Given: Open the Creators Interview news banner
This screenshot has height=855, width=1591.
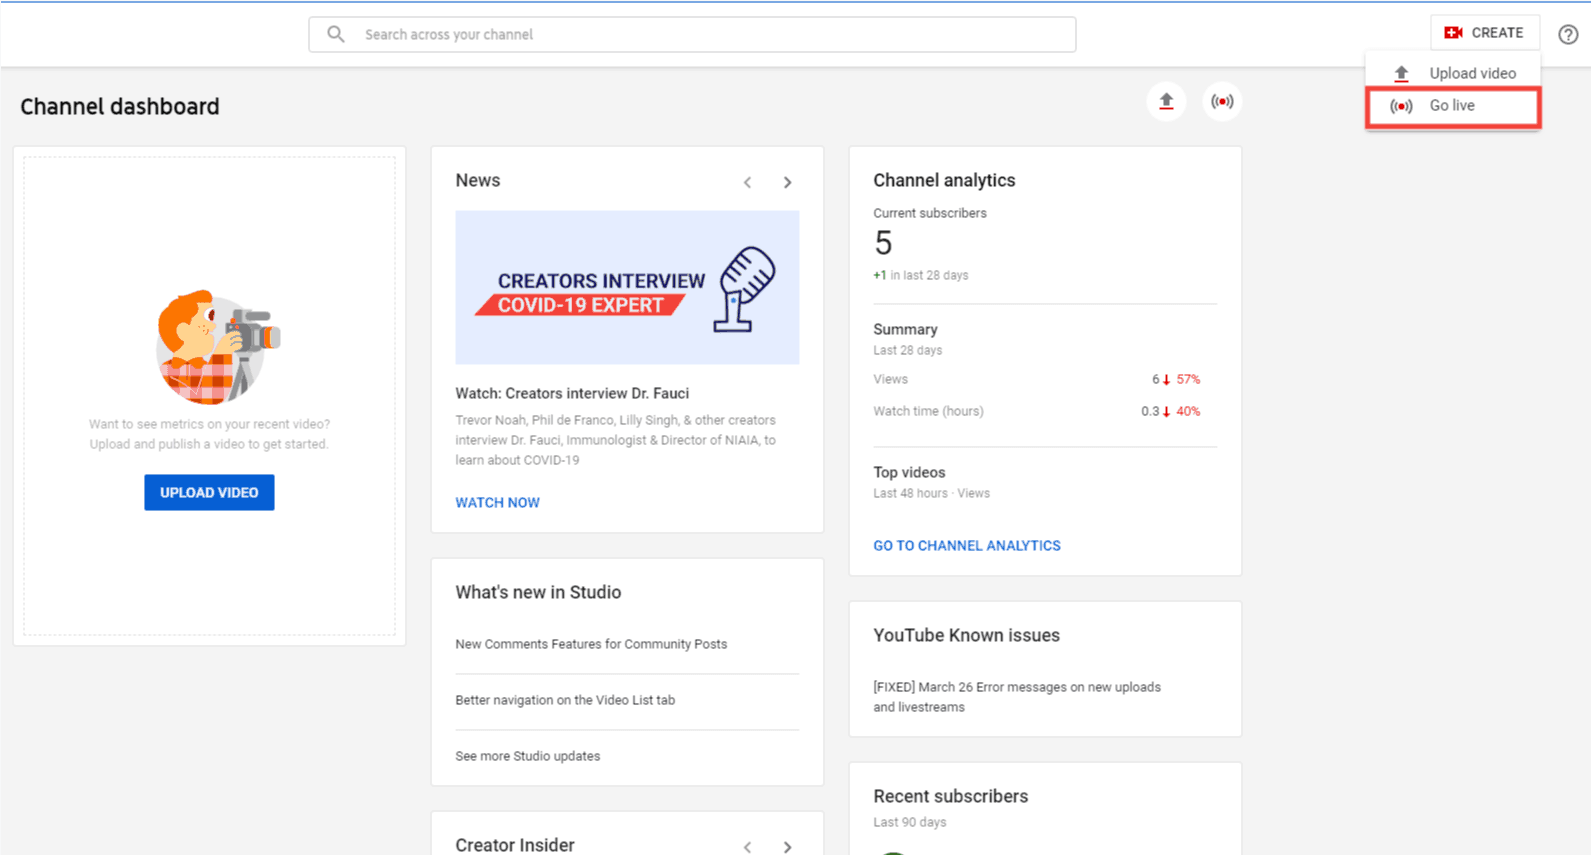Looking at the screenshot, I should (x=627, y=287).
